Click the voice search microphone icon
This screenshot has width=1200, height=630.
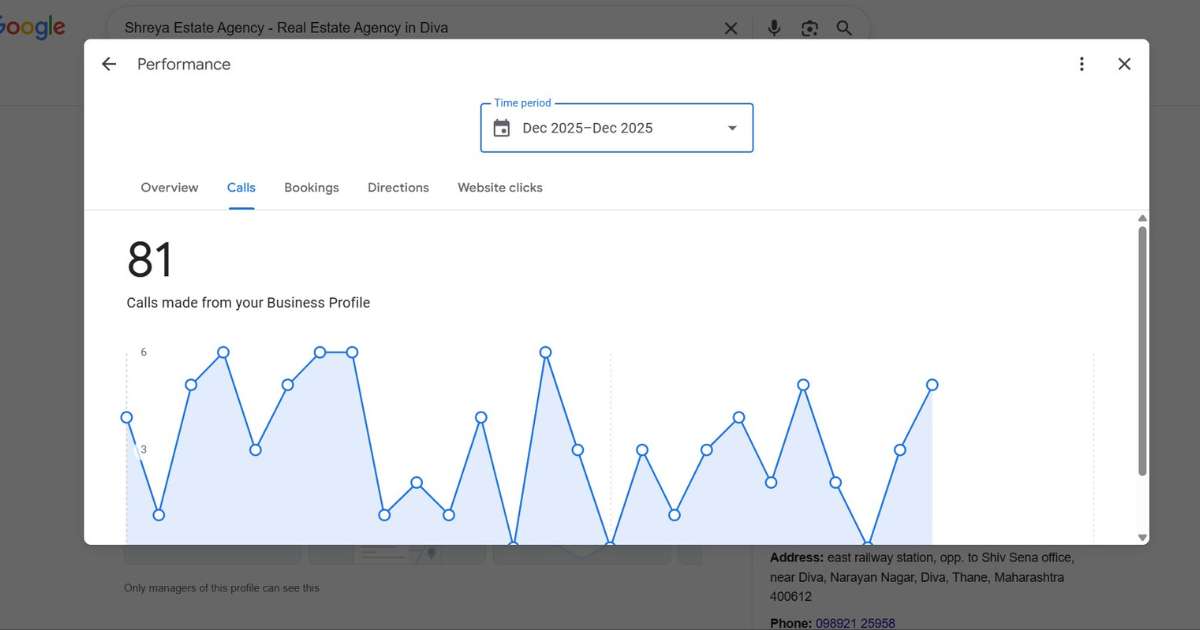[774, 28]
